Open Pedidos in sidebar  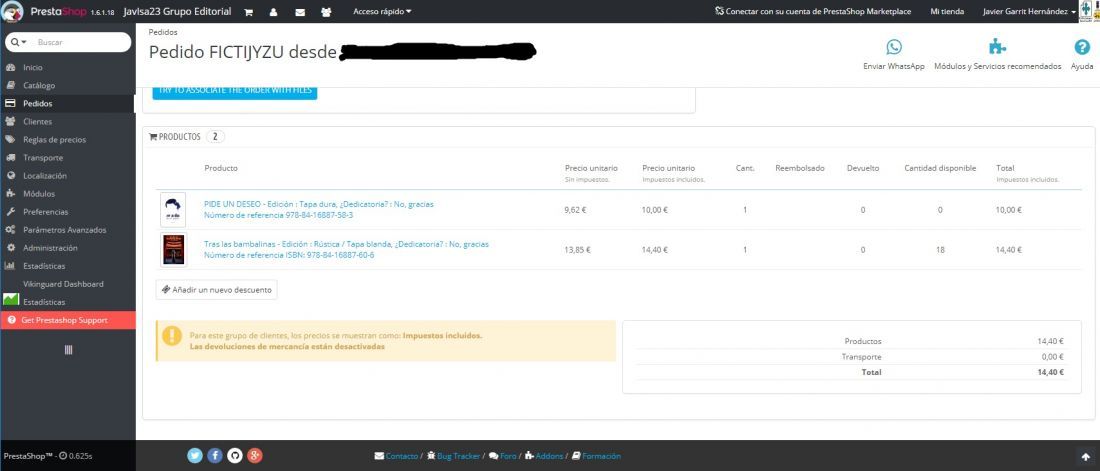[37, 104]
